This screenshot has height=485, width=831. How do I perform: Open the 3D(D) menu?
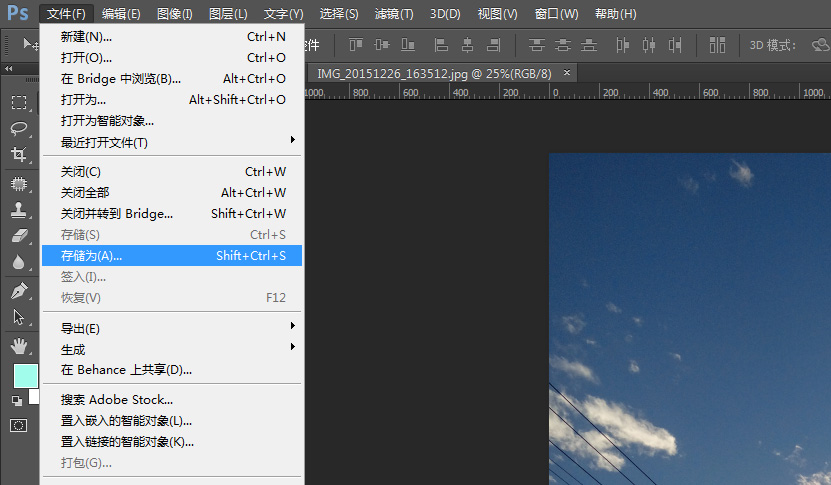(445, 14)
